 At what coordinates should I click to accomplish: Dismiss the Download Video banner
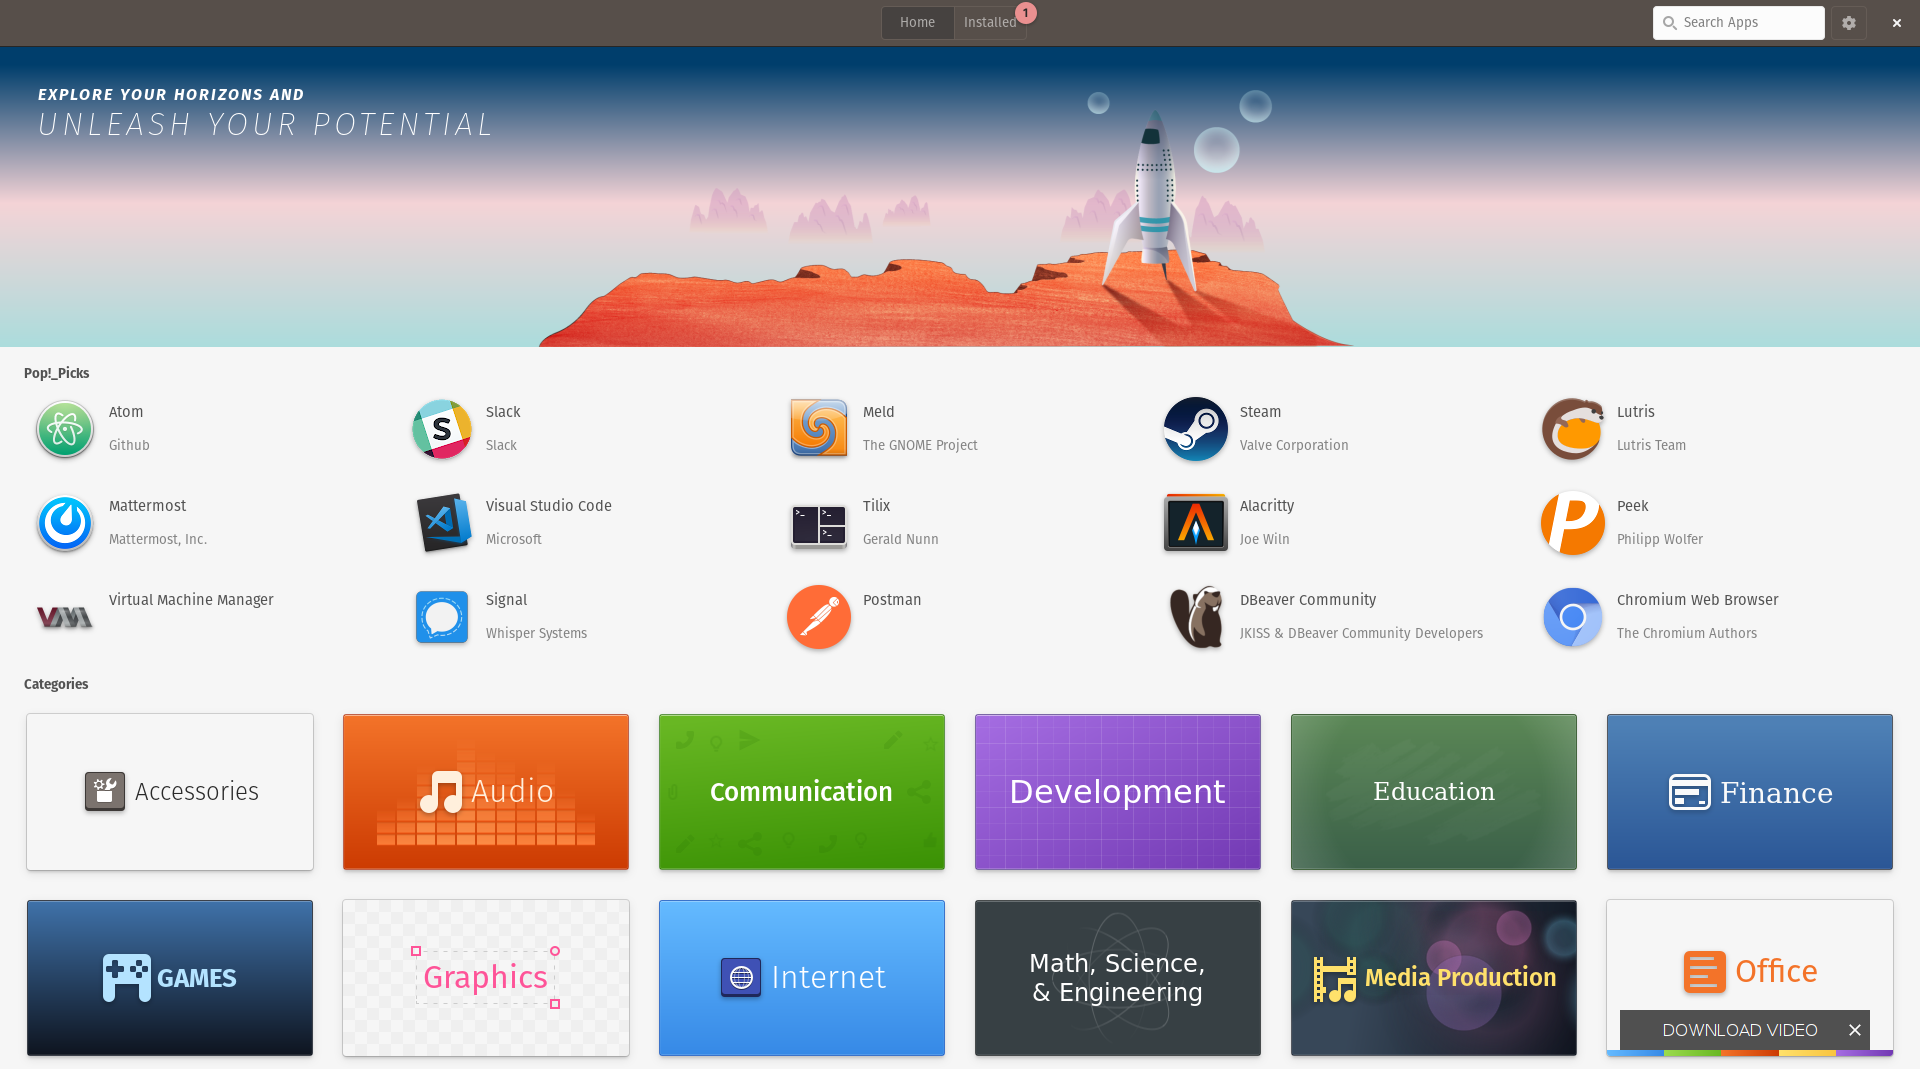(x=1854, y=1030)
